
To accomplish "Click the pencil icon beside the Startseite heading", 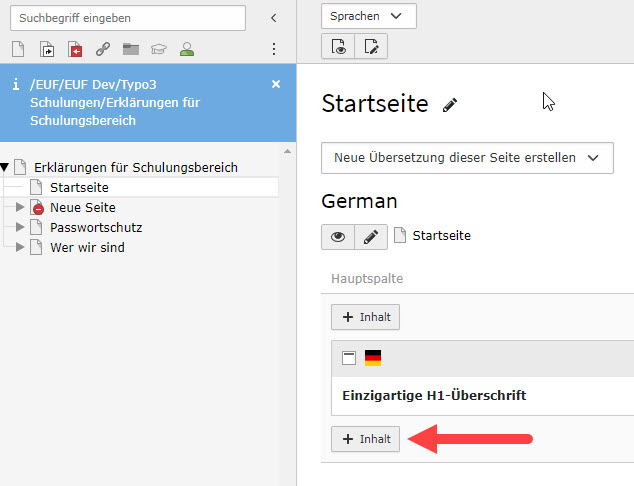I will (x=450, y=105).
